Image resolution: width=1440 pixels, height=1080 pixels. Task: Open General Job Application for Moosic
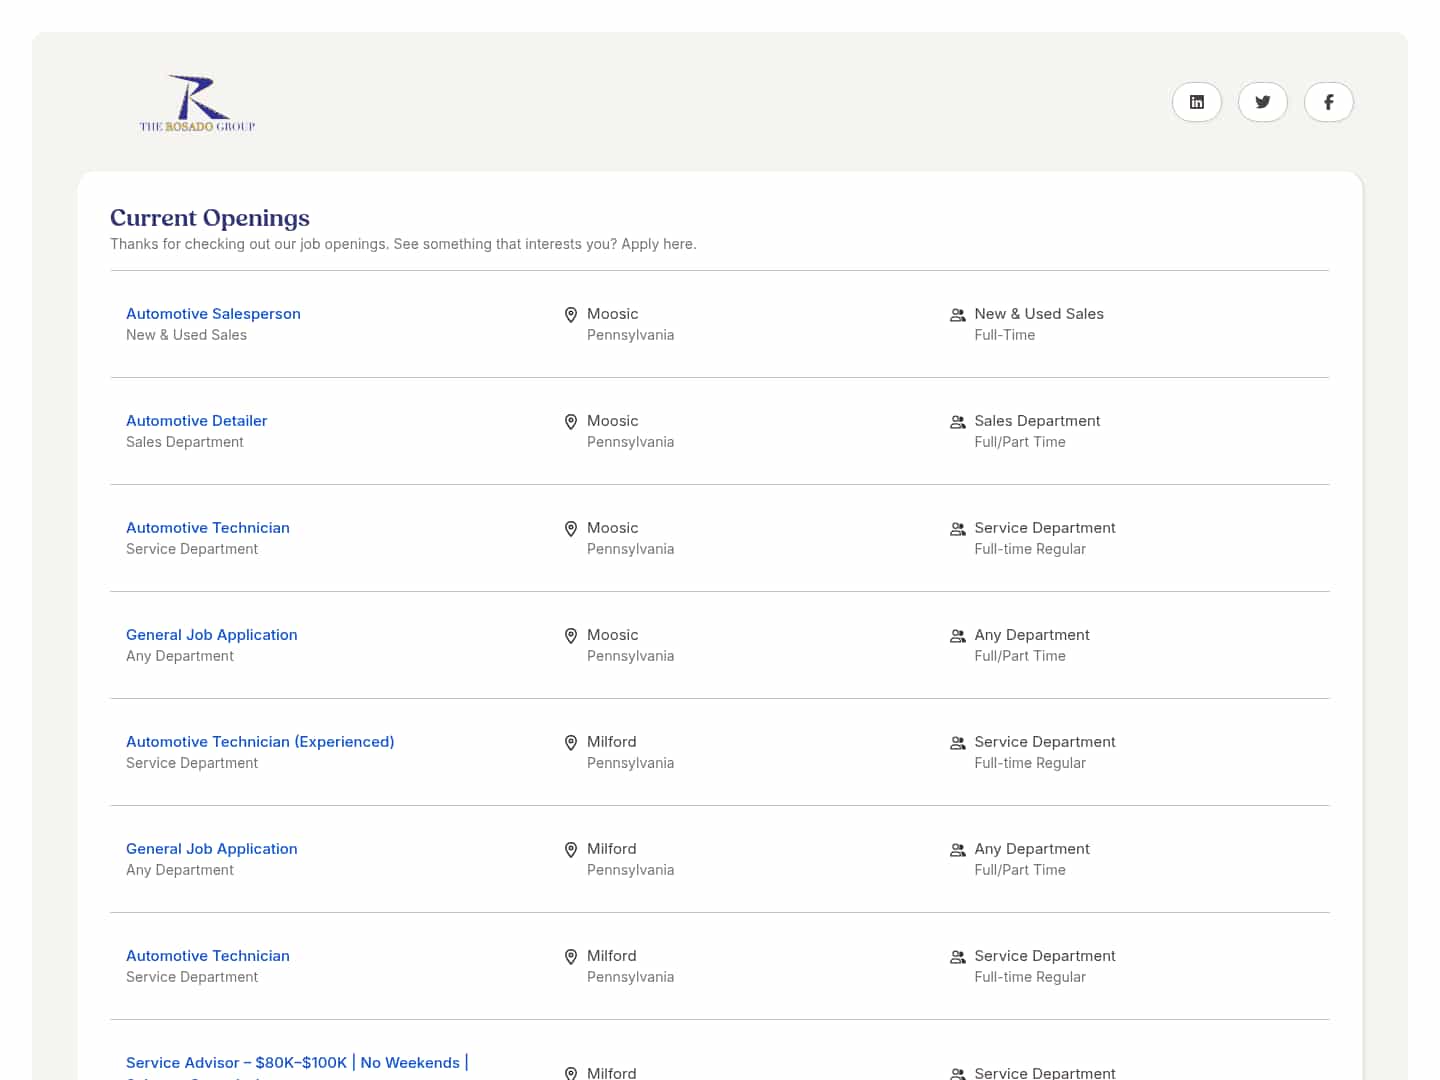tap(211, 635)
